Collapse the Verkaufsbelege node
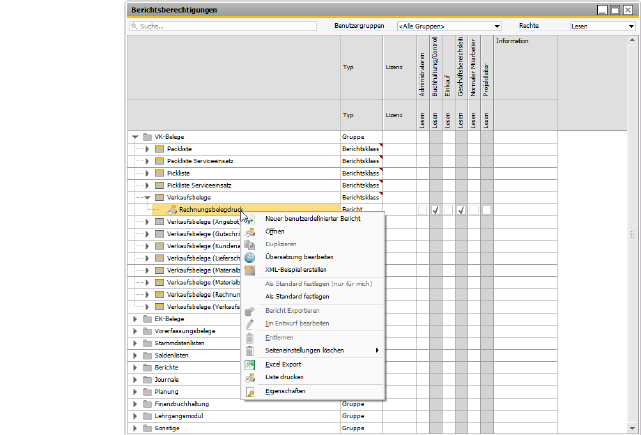 (148, 197)
